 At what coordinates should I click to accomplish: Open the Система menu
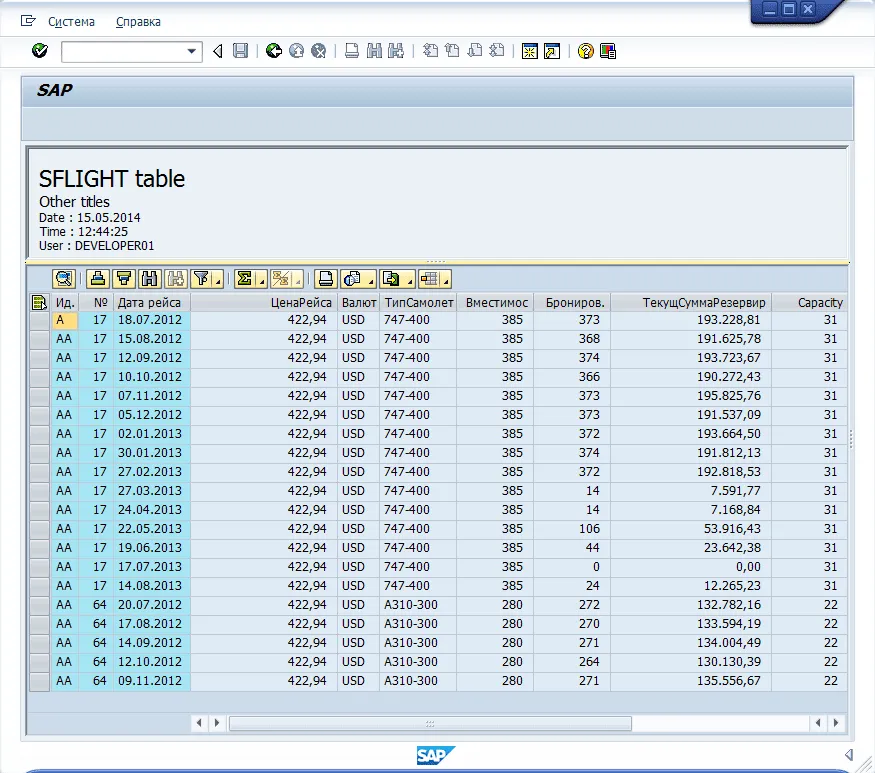(x=71, y=22)
